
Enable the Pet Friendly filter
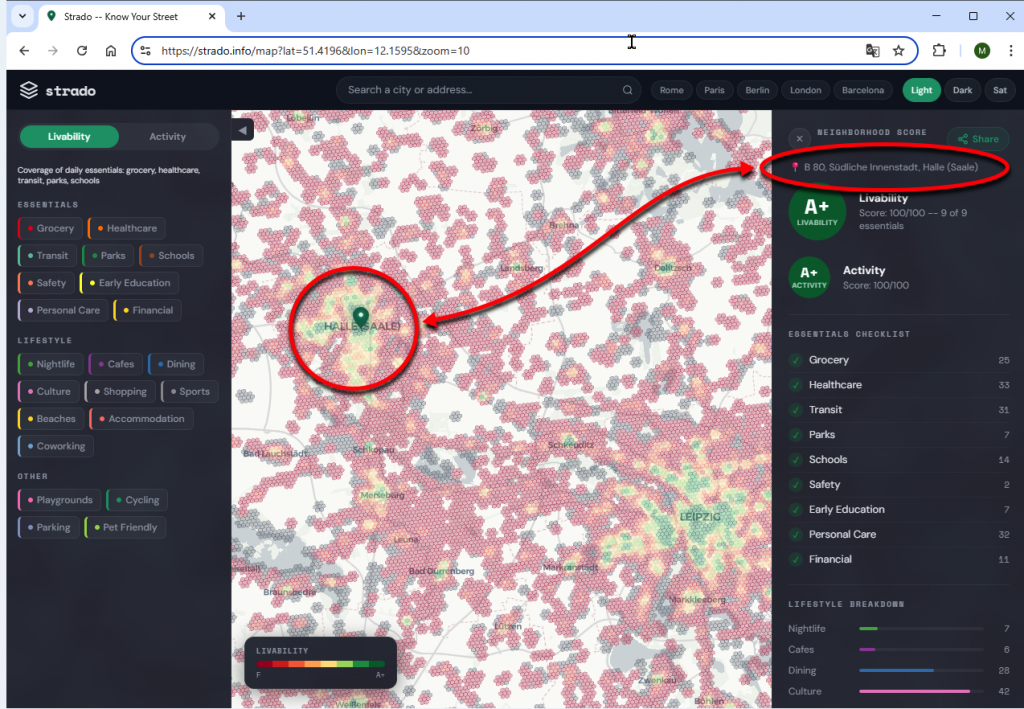tap(126, 527)
